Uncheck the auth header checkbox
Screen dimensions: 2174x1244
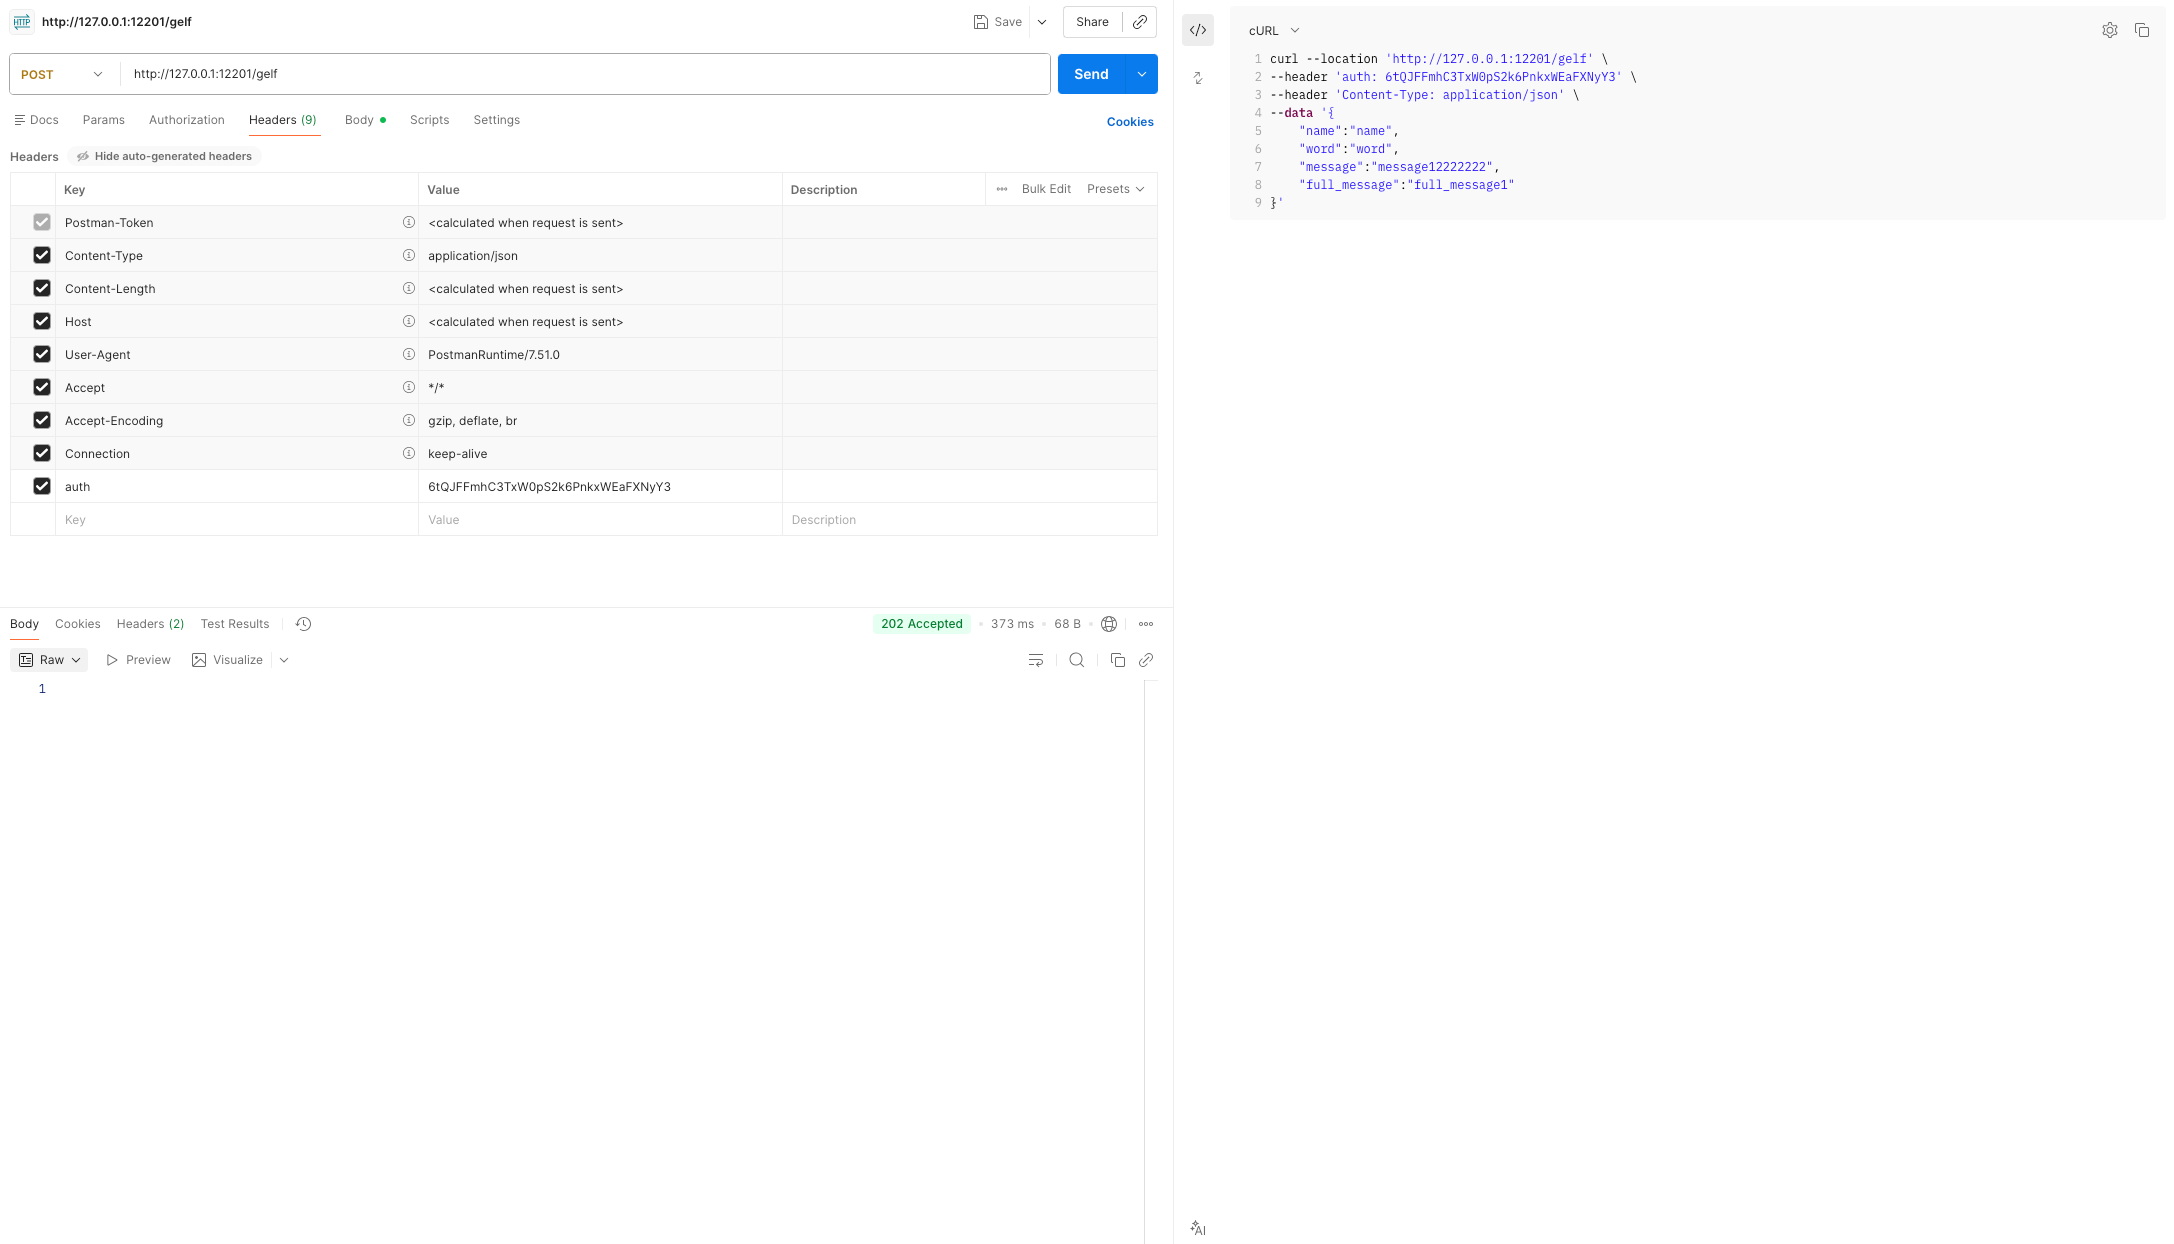(x=42, y=486)
